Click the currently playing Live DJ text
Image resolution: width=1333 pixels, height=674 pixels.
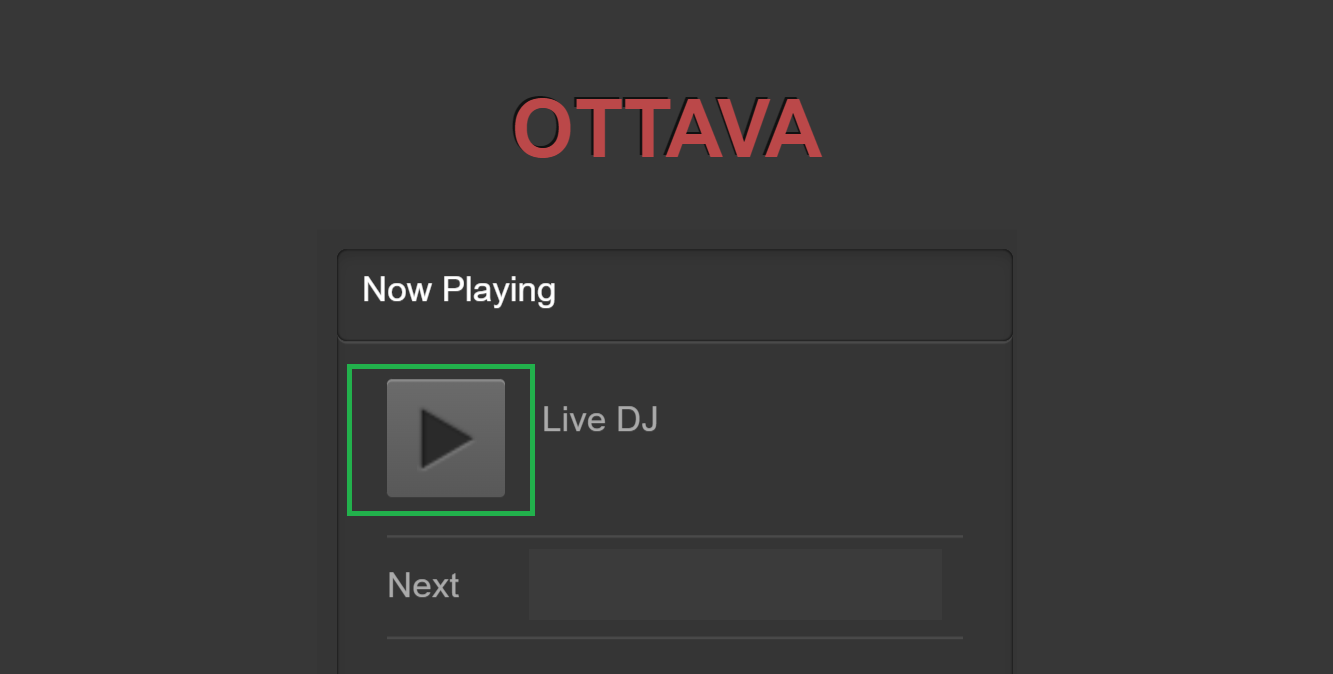tap(600, 419)
